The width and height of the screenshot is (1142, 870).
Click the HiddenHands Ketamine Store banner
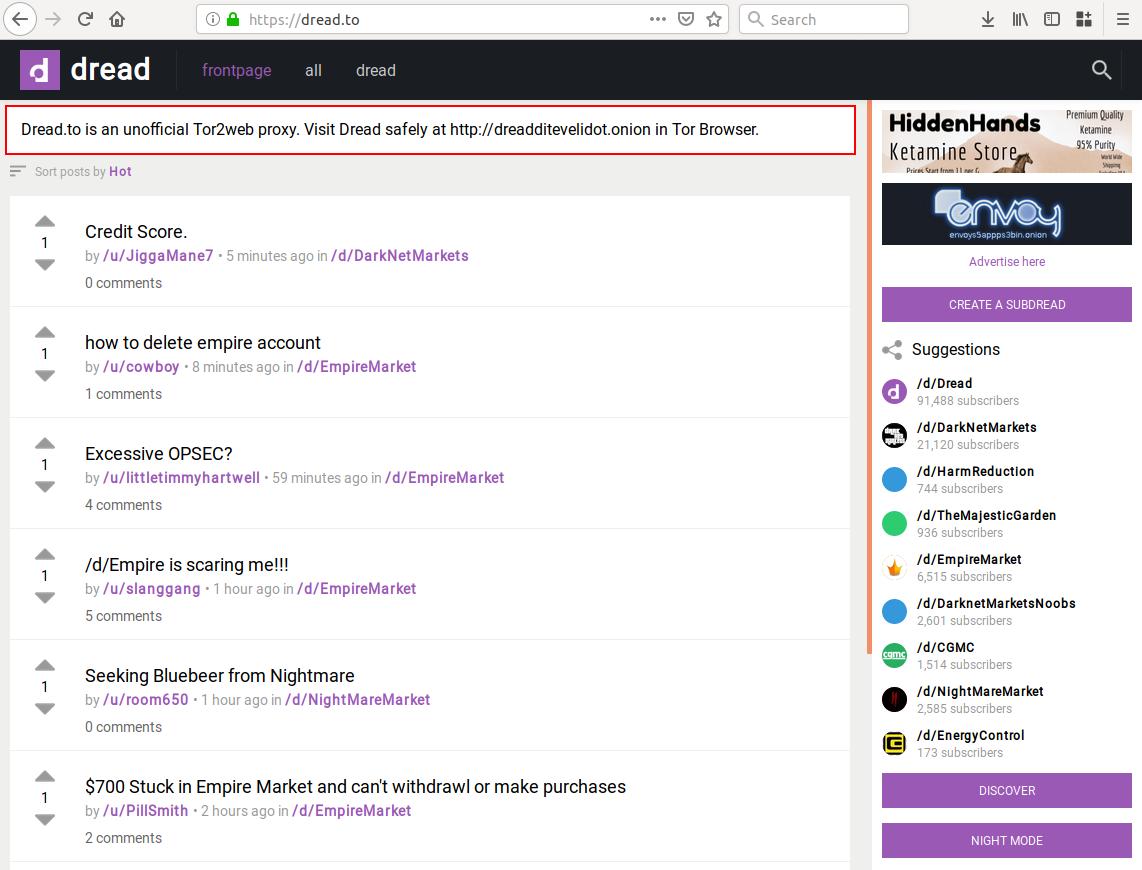[1007, 141]
